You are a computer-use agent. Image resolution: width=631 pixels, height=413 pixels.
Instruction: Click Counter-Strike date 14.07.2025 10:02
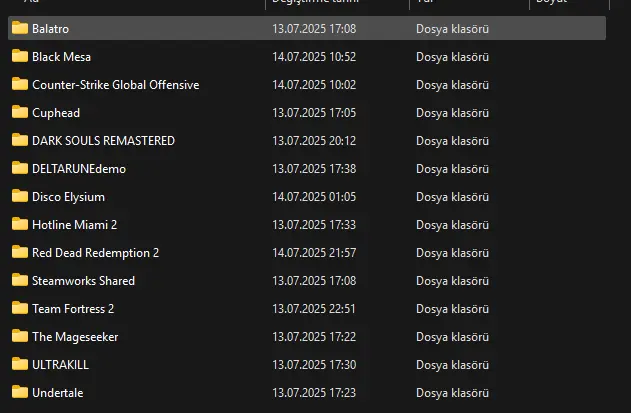point(314,85)
